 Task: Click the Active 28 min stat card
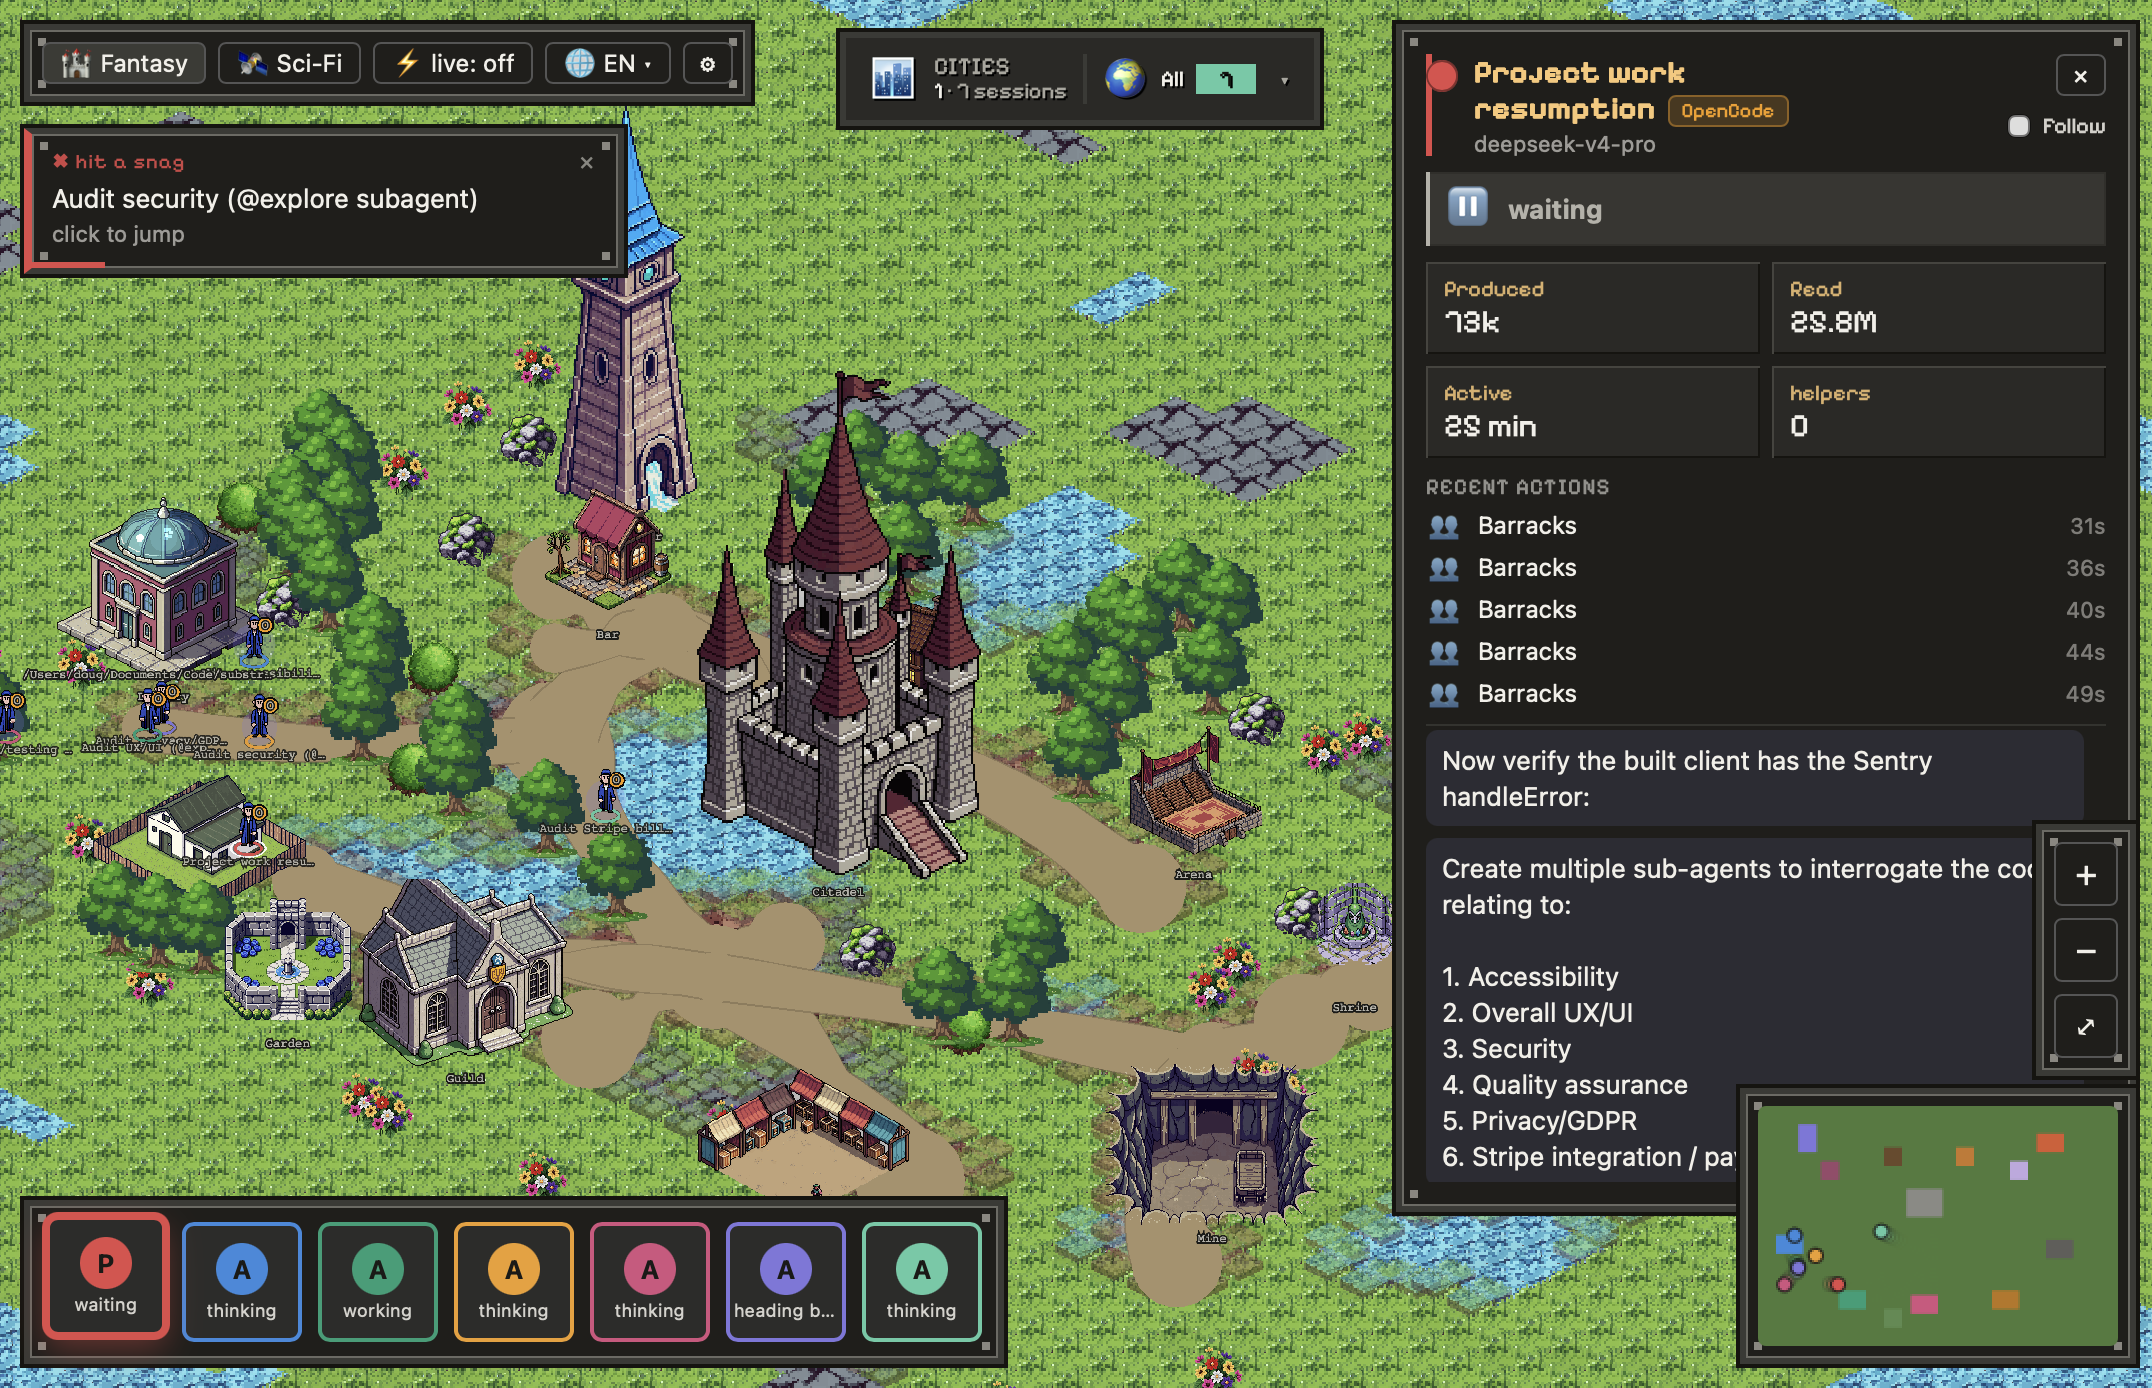click(x=1592, y=412)
